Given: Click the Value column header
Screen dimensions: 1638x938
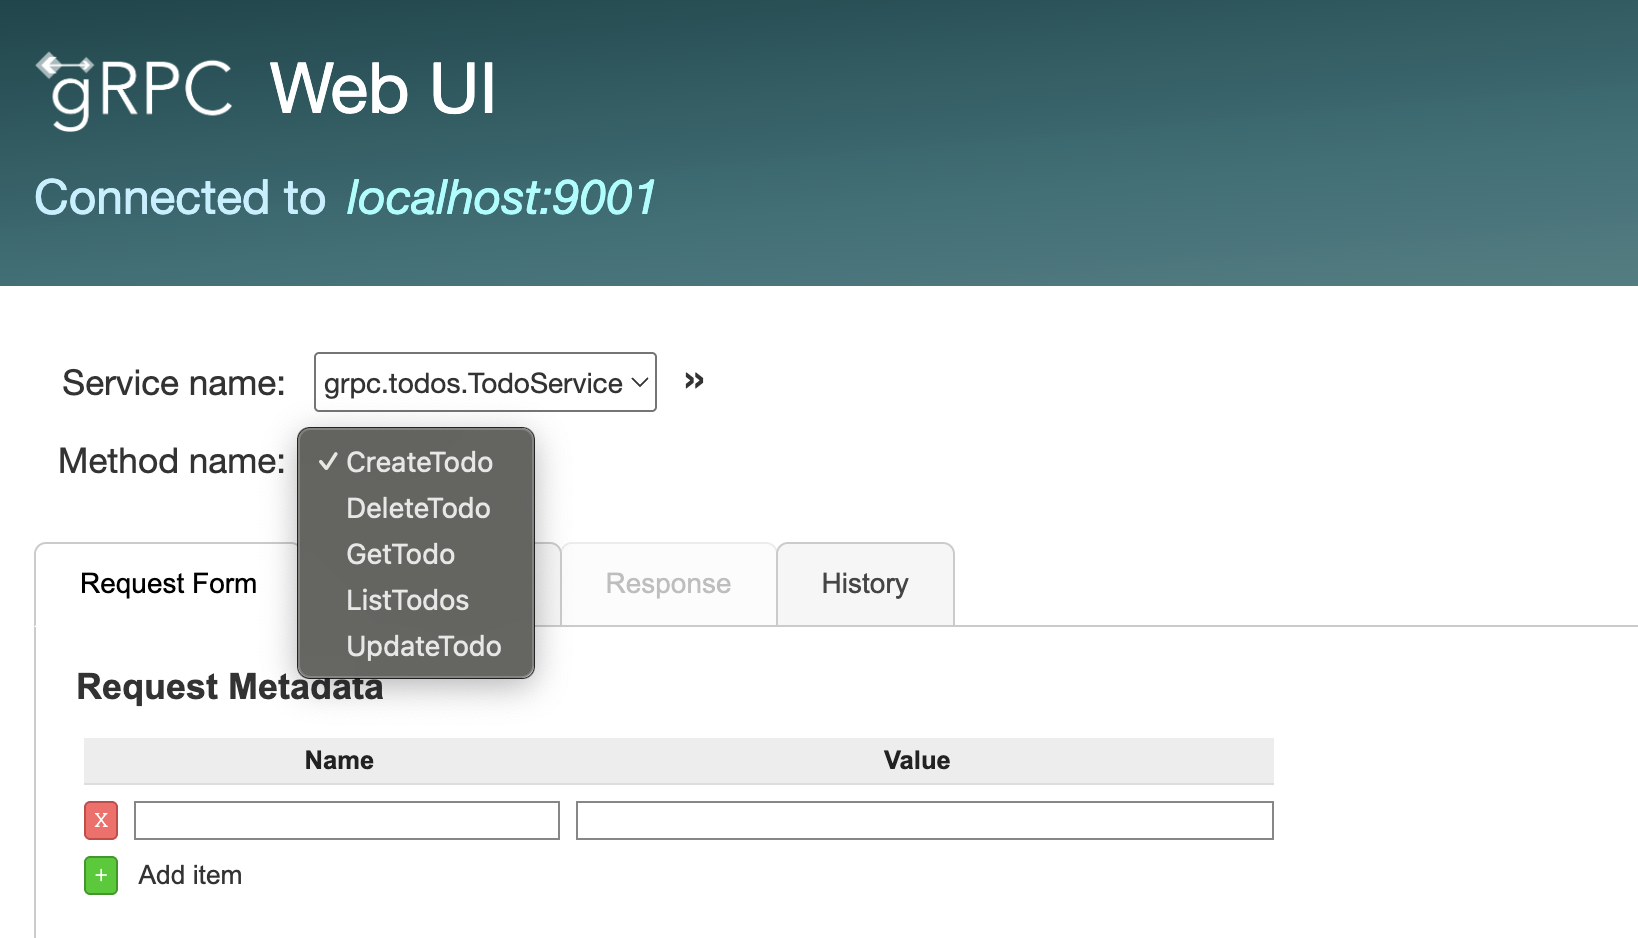Looking at the screenshot, I should click(x=916, y=760).
